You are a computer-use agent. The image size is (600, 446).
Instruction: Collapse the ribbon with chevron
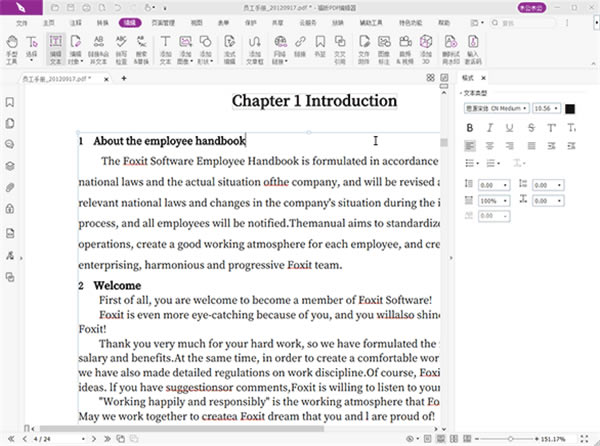click(593, 63)
